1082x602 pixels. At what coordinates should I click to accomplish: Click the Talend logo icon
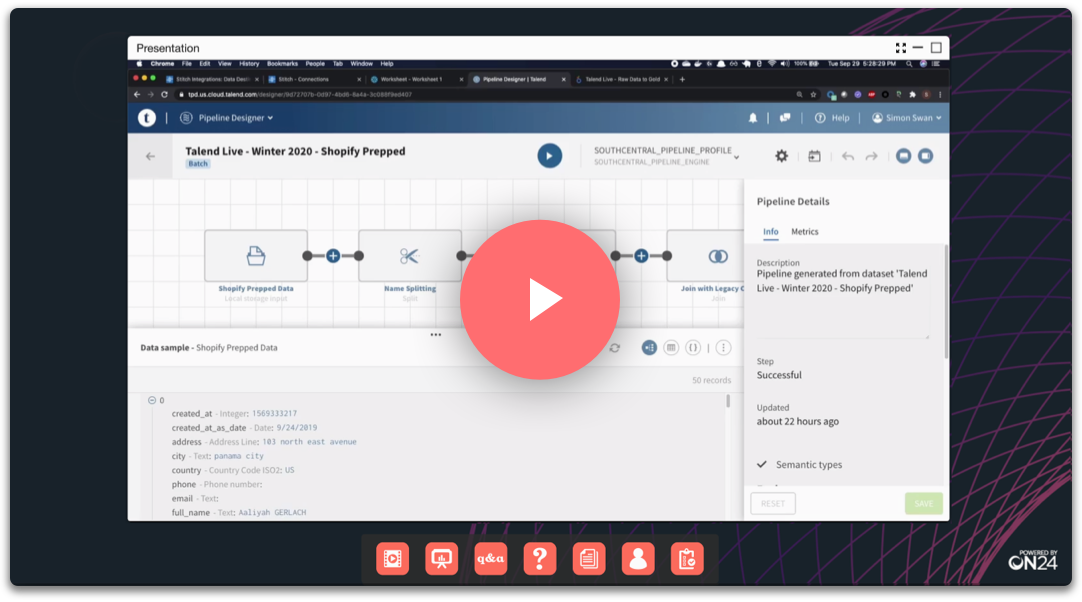tap(146, 118)
